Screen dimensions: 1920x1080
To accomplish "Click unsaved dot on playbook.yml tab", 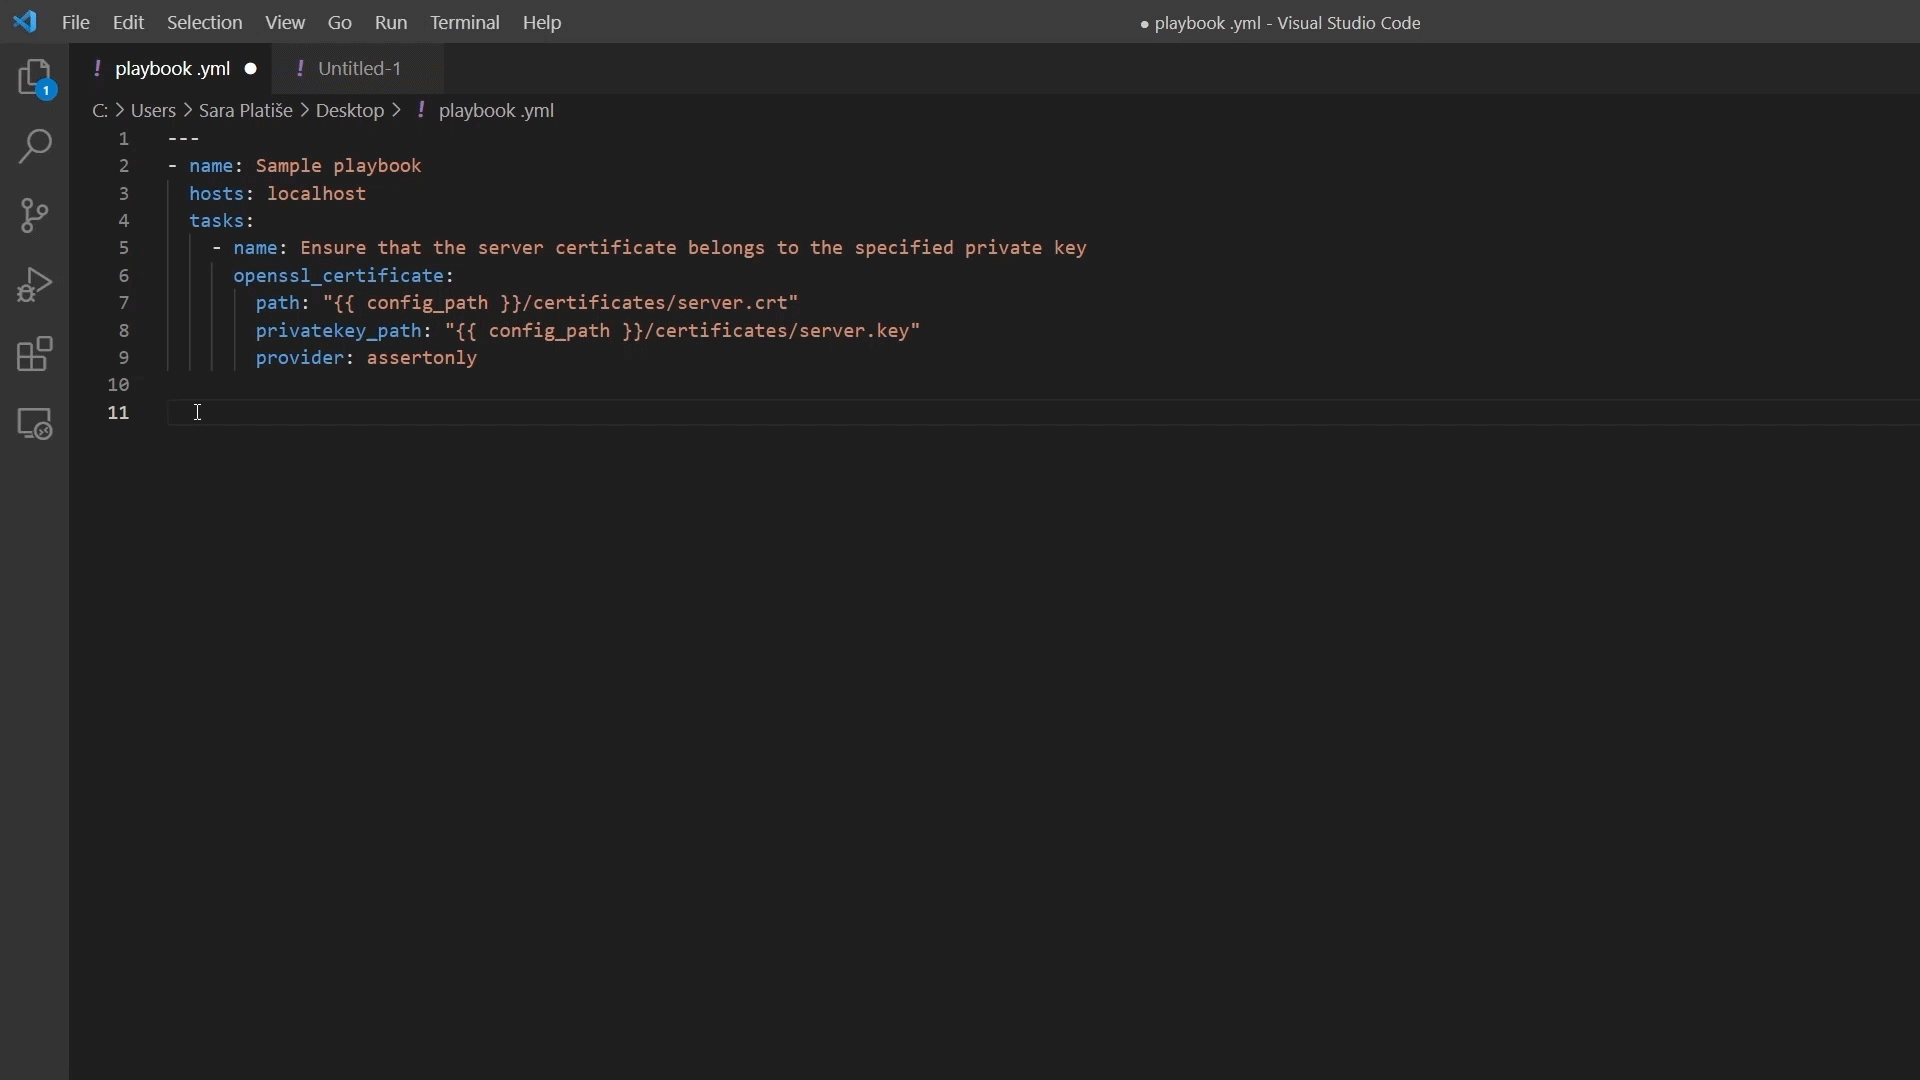I will point(252,69).
